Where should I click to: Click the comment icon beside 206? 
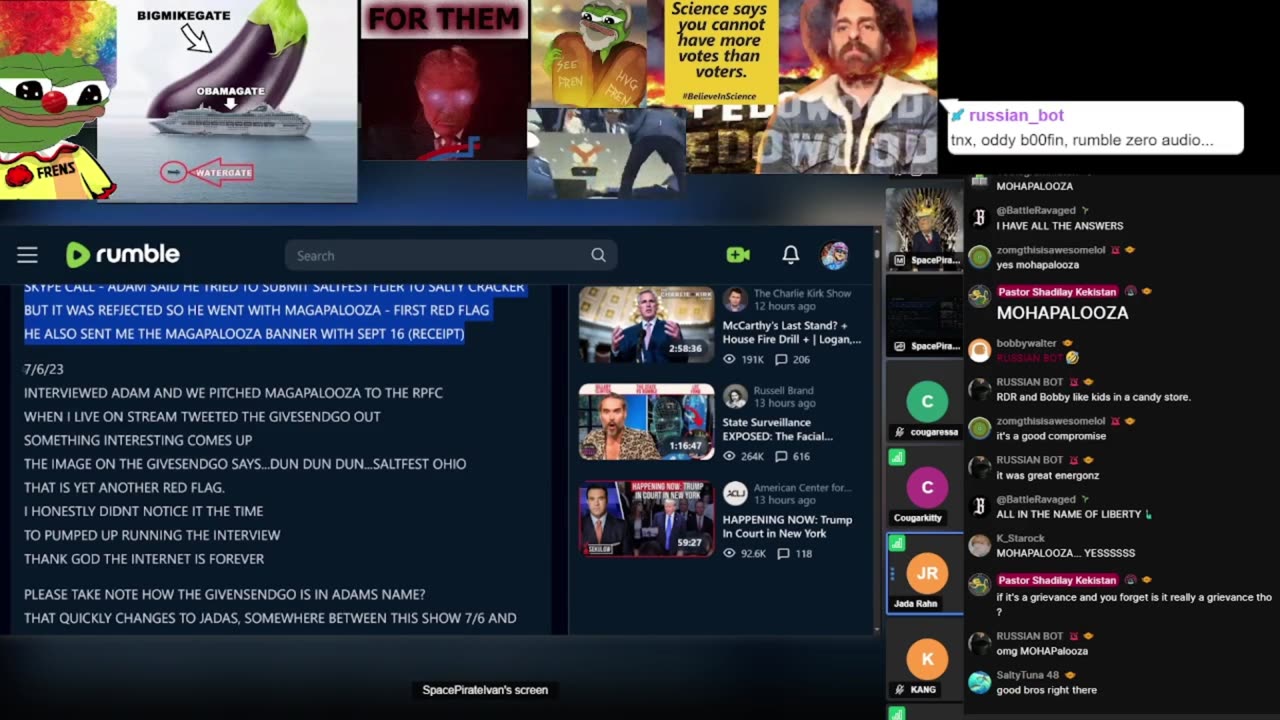pos(783,359)
